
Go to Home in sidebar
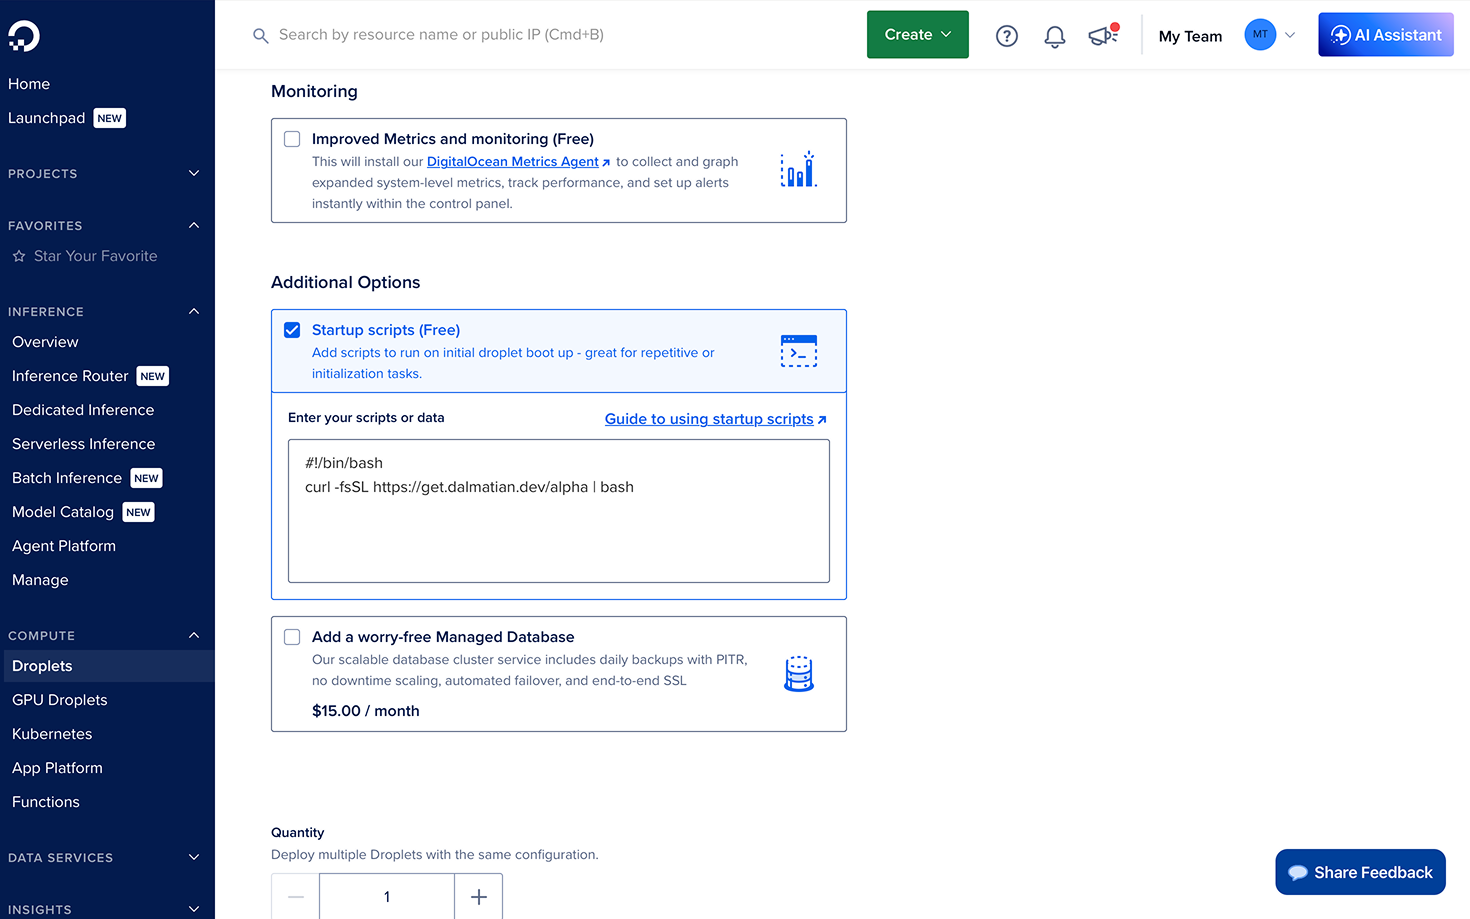pos(29,84)
